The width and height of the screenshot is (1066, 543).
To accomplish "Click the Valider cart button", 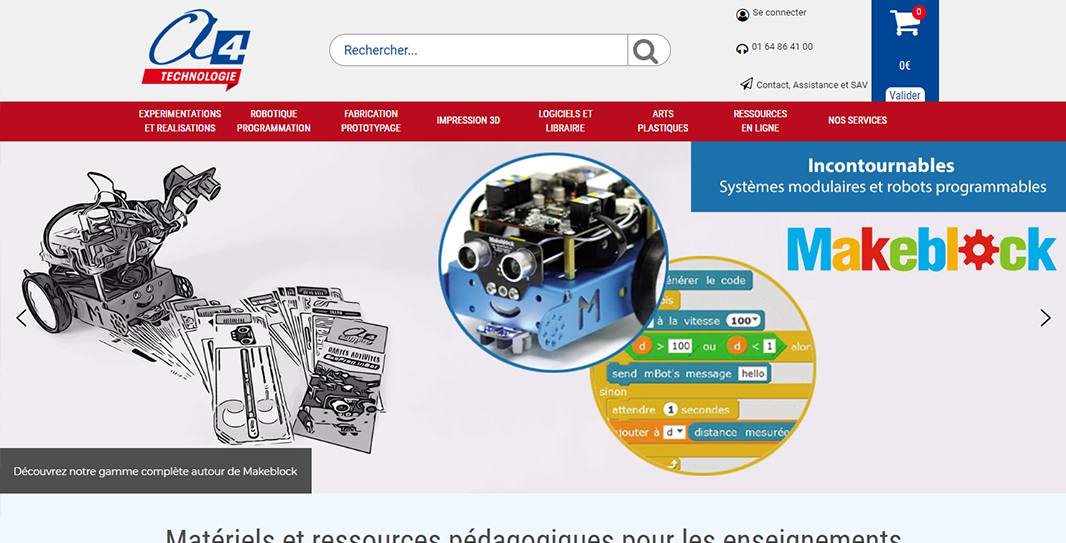I will click(x=905, y=95).
